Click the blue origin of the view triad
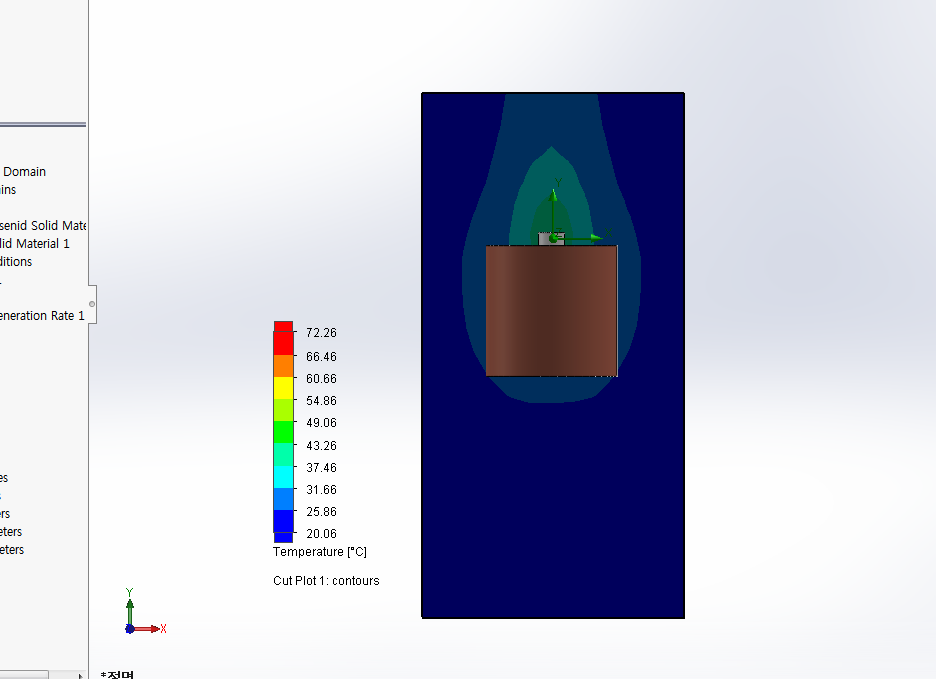The image size is (936, 679). [130, 629]
